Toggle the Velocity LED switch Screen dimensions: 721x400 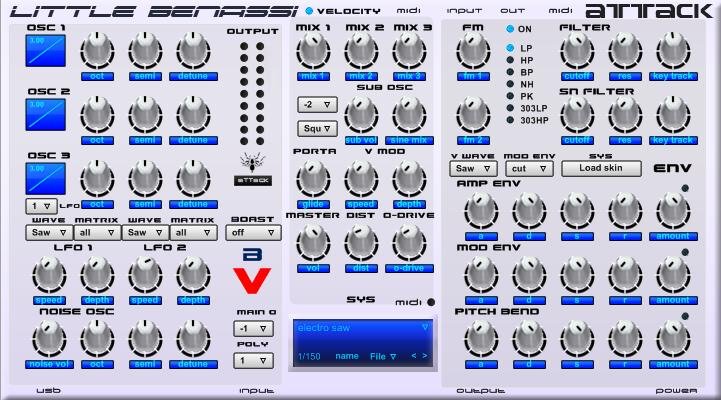pyautogui.click(x=308, y=11)
